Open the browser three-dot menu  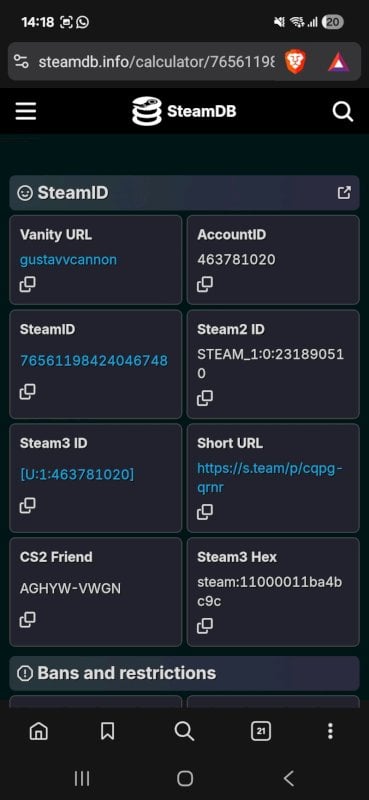click(330, 732)
